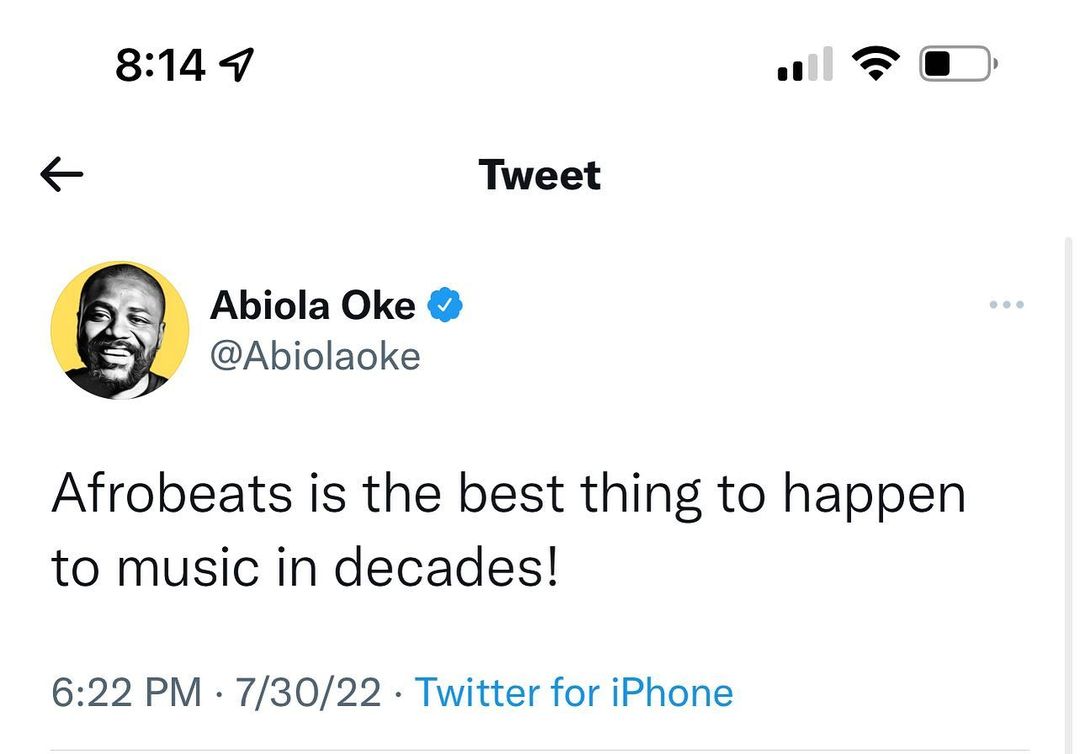Tap the divider line below the timestamp

click(540, 749)
